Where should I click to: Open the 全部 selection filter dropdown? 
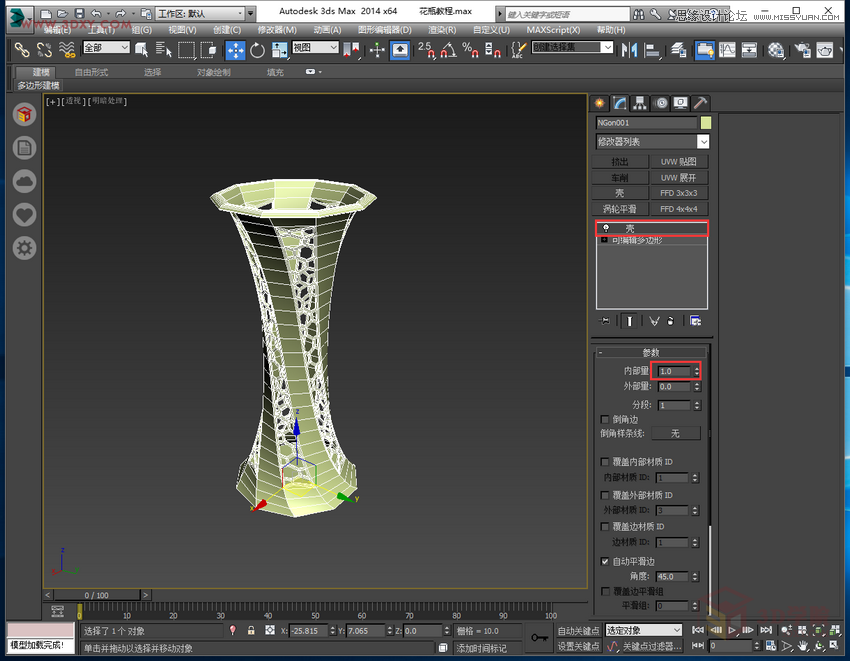(x=106, y=48)
